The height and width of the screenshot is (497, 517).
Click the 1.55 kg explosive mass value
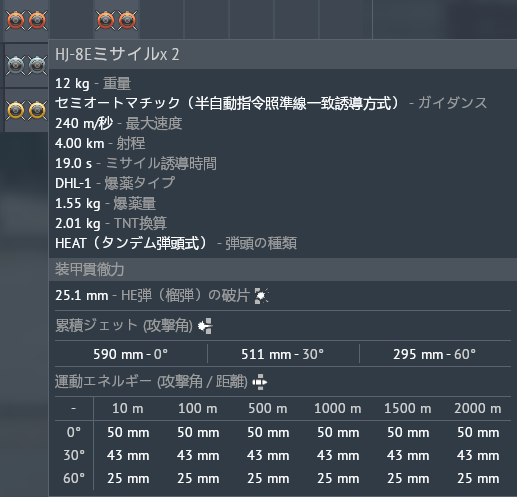tap(78, 204)
